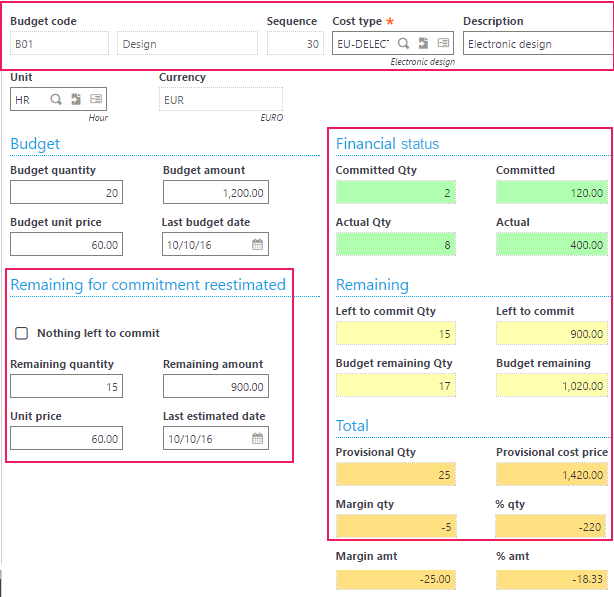This screenshot has height=597, width=614.
Task: Click the Unit record card icon
Action: [96, 99]
